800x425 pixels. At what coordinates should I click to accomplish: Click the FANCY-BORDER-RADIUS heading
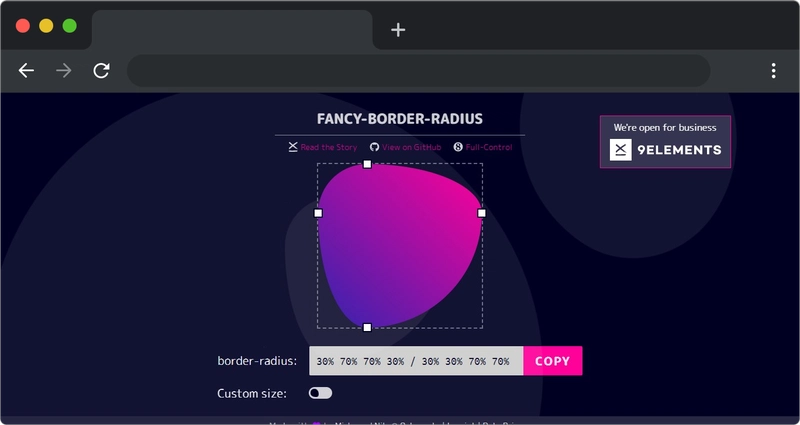tap(399, 119)
